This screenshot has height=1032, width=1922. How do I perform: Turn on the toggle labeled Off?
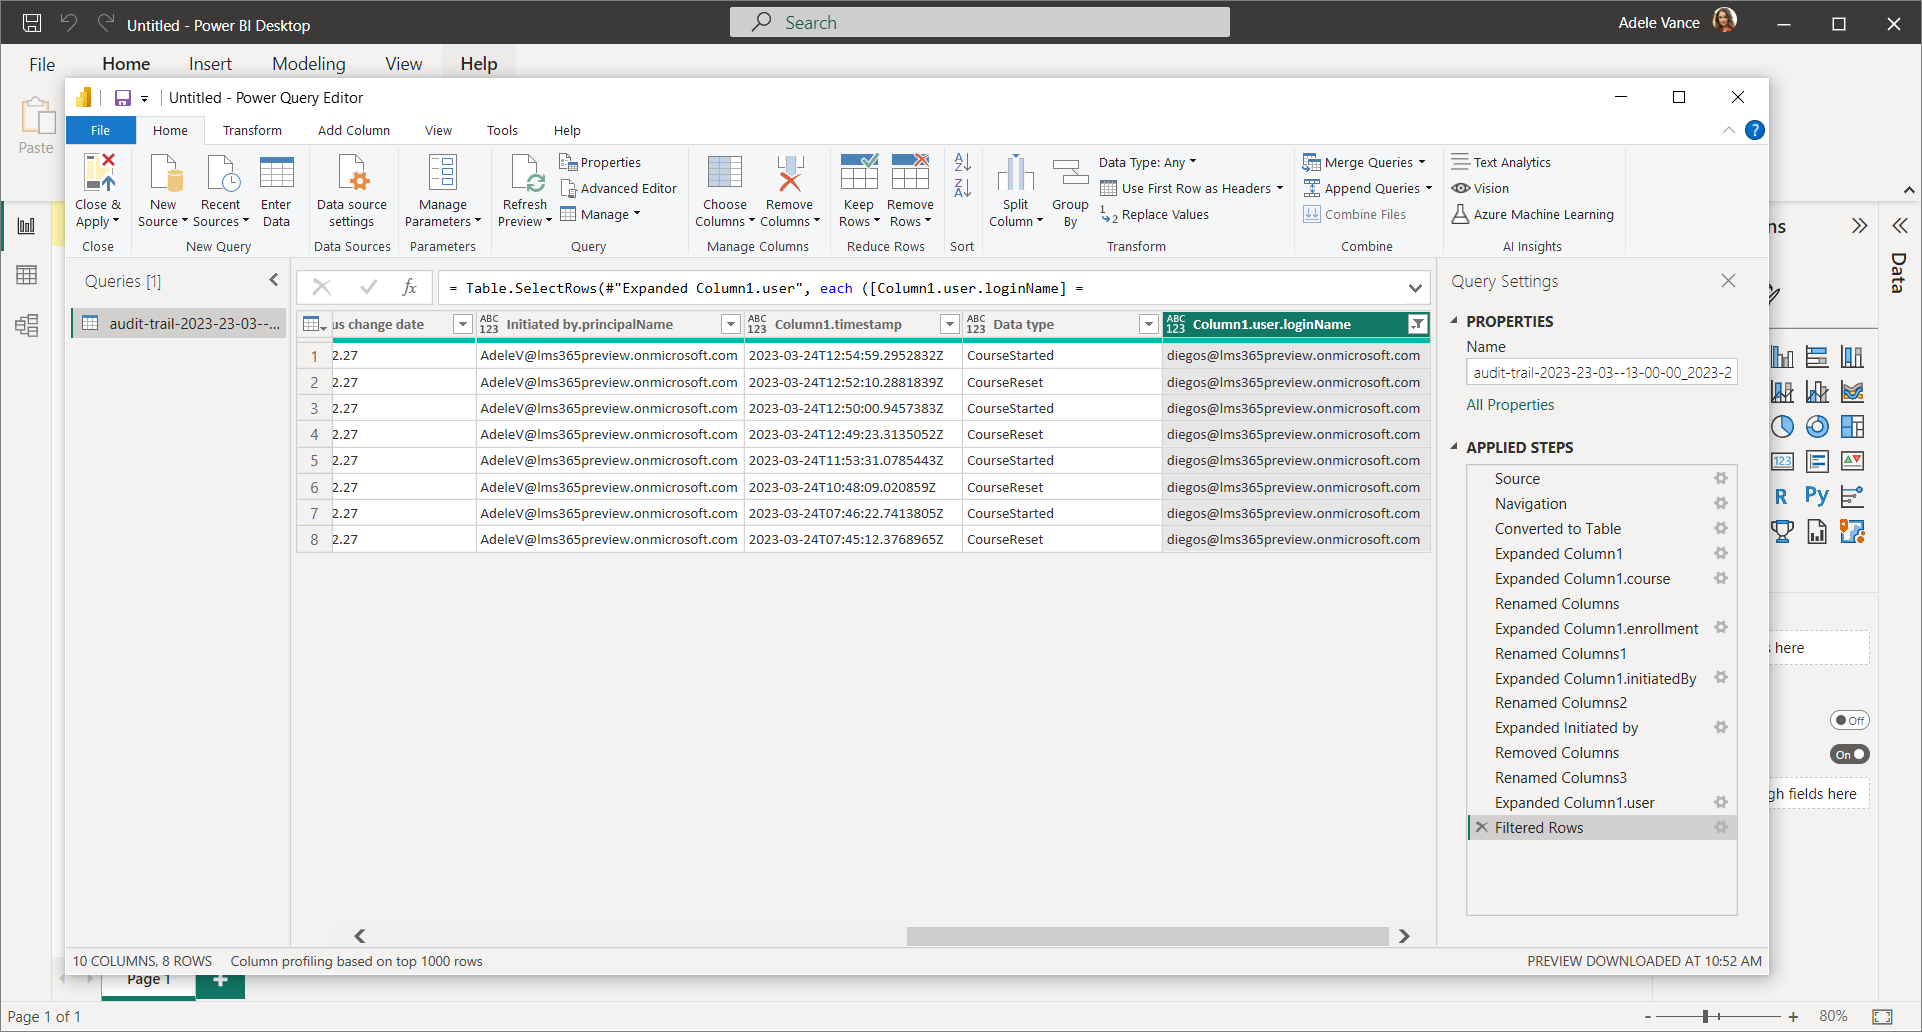coord(1850,720)
